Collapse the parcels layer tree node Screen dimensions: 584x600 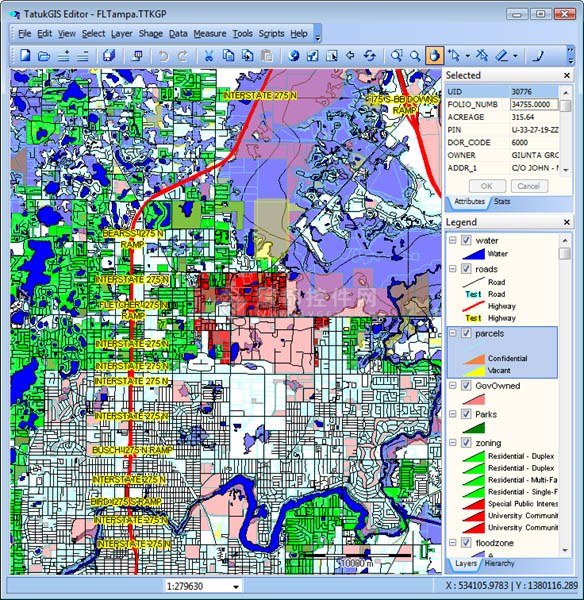[x=453, y=333]
